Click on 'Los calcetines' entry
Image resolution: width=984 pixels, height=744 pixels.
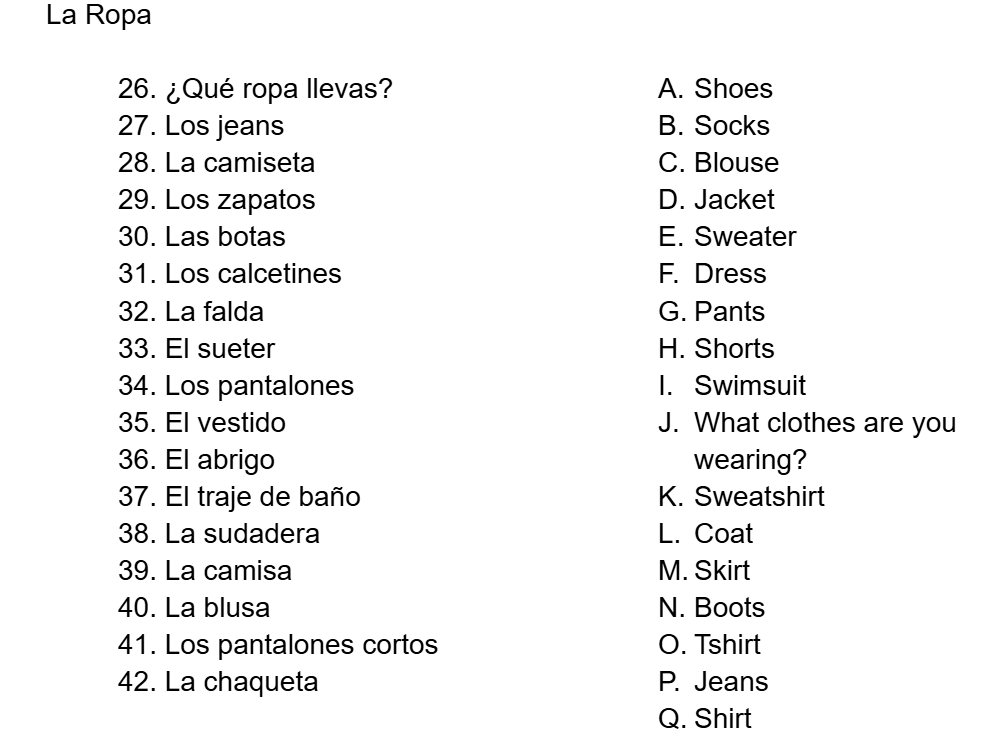[252, 274]
